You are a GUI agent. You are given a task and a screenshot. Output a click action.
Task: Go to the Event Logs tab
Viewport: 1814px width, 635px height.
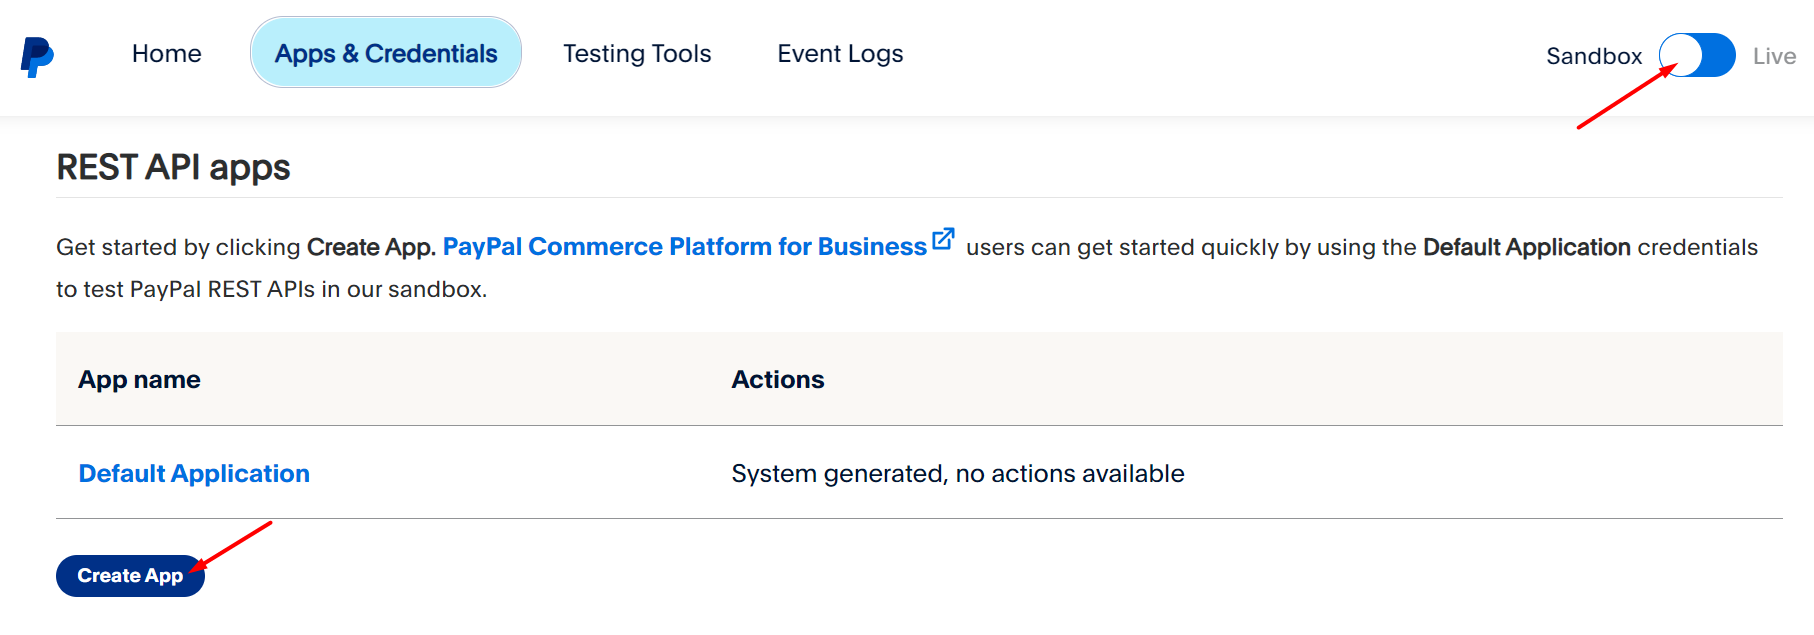pyautogui.click(x=840, y=54)
